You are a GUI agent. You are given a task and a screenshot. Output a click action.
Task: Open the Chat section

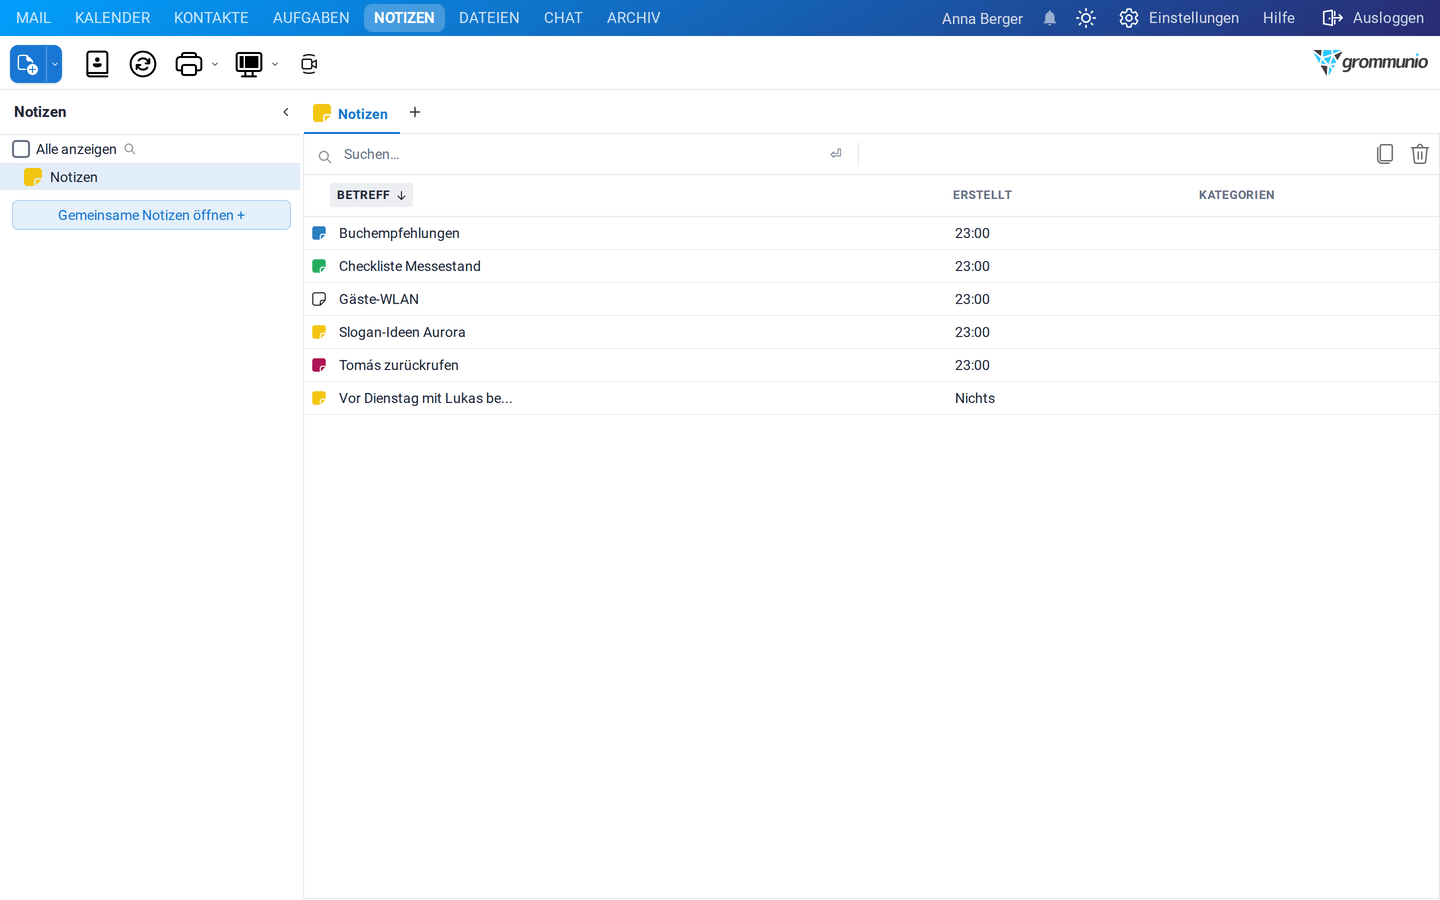563,18
